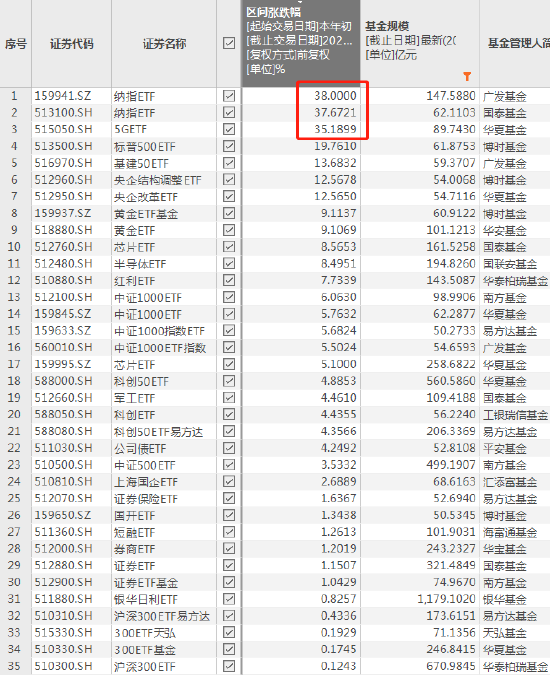Click the 中证500ETF name cell

(145, 465)
